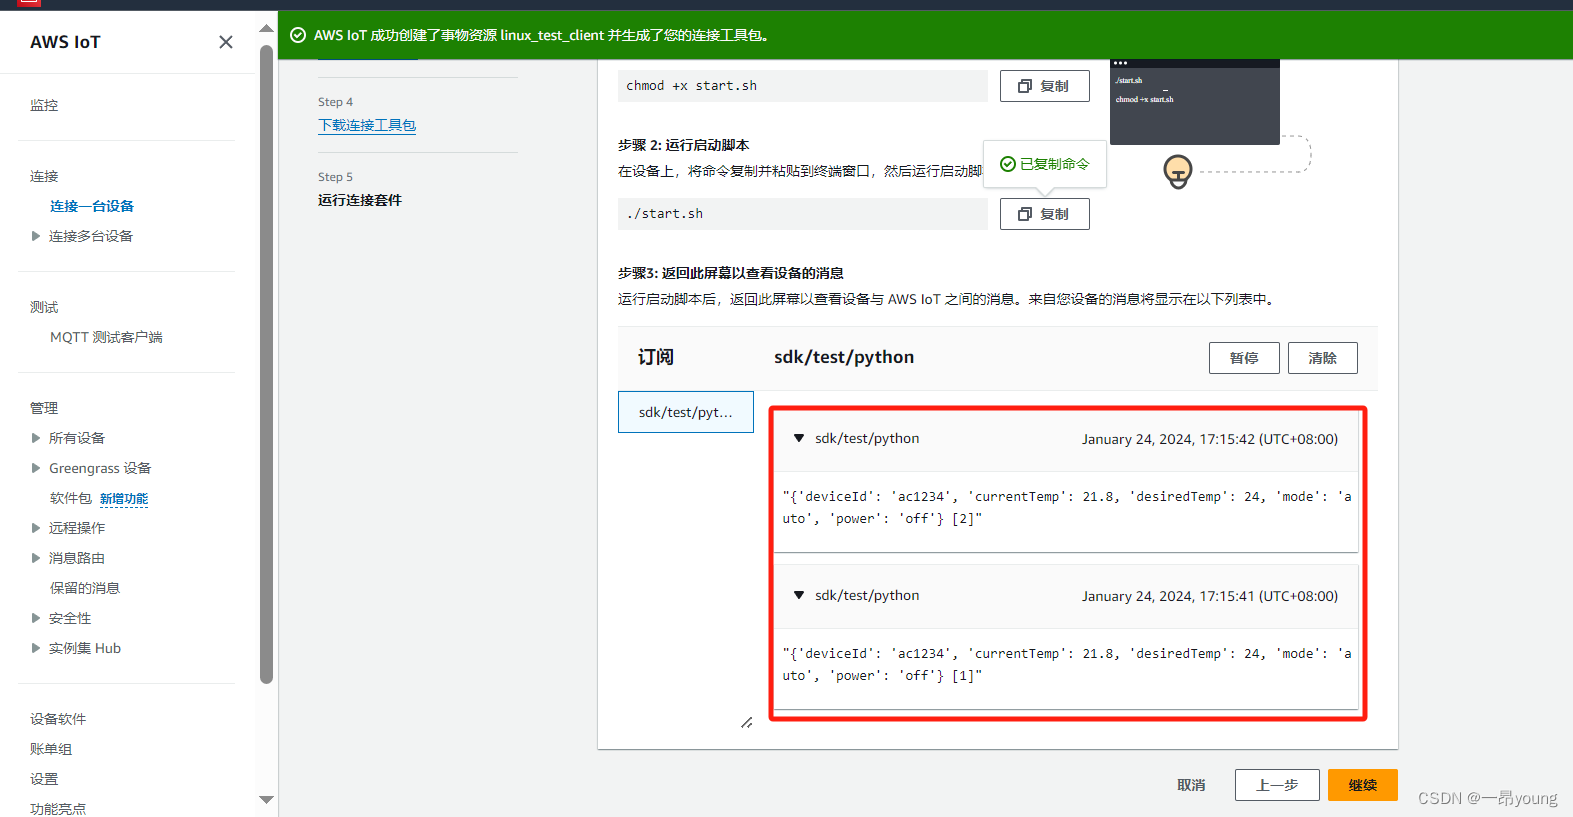Open 软件包 sidebar item
Screen dimensions: 1573x817
point(71,498)
